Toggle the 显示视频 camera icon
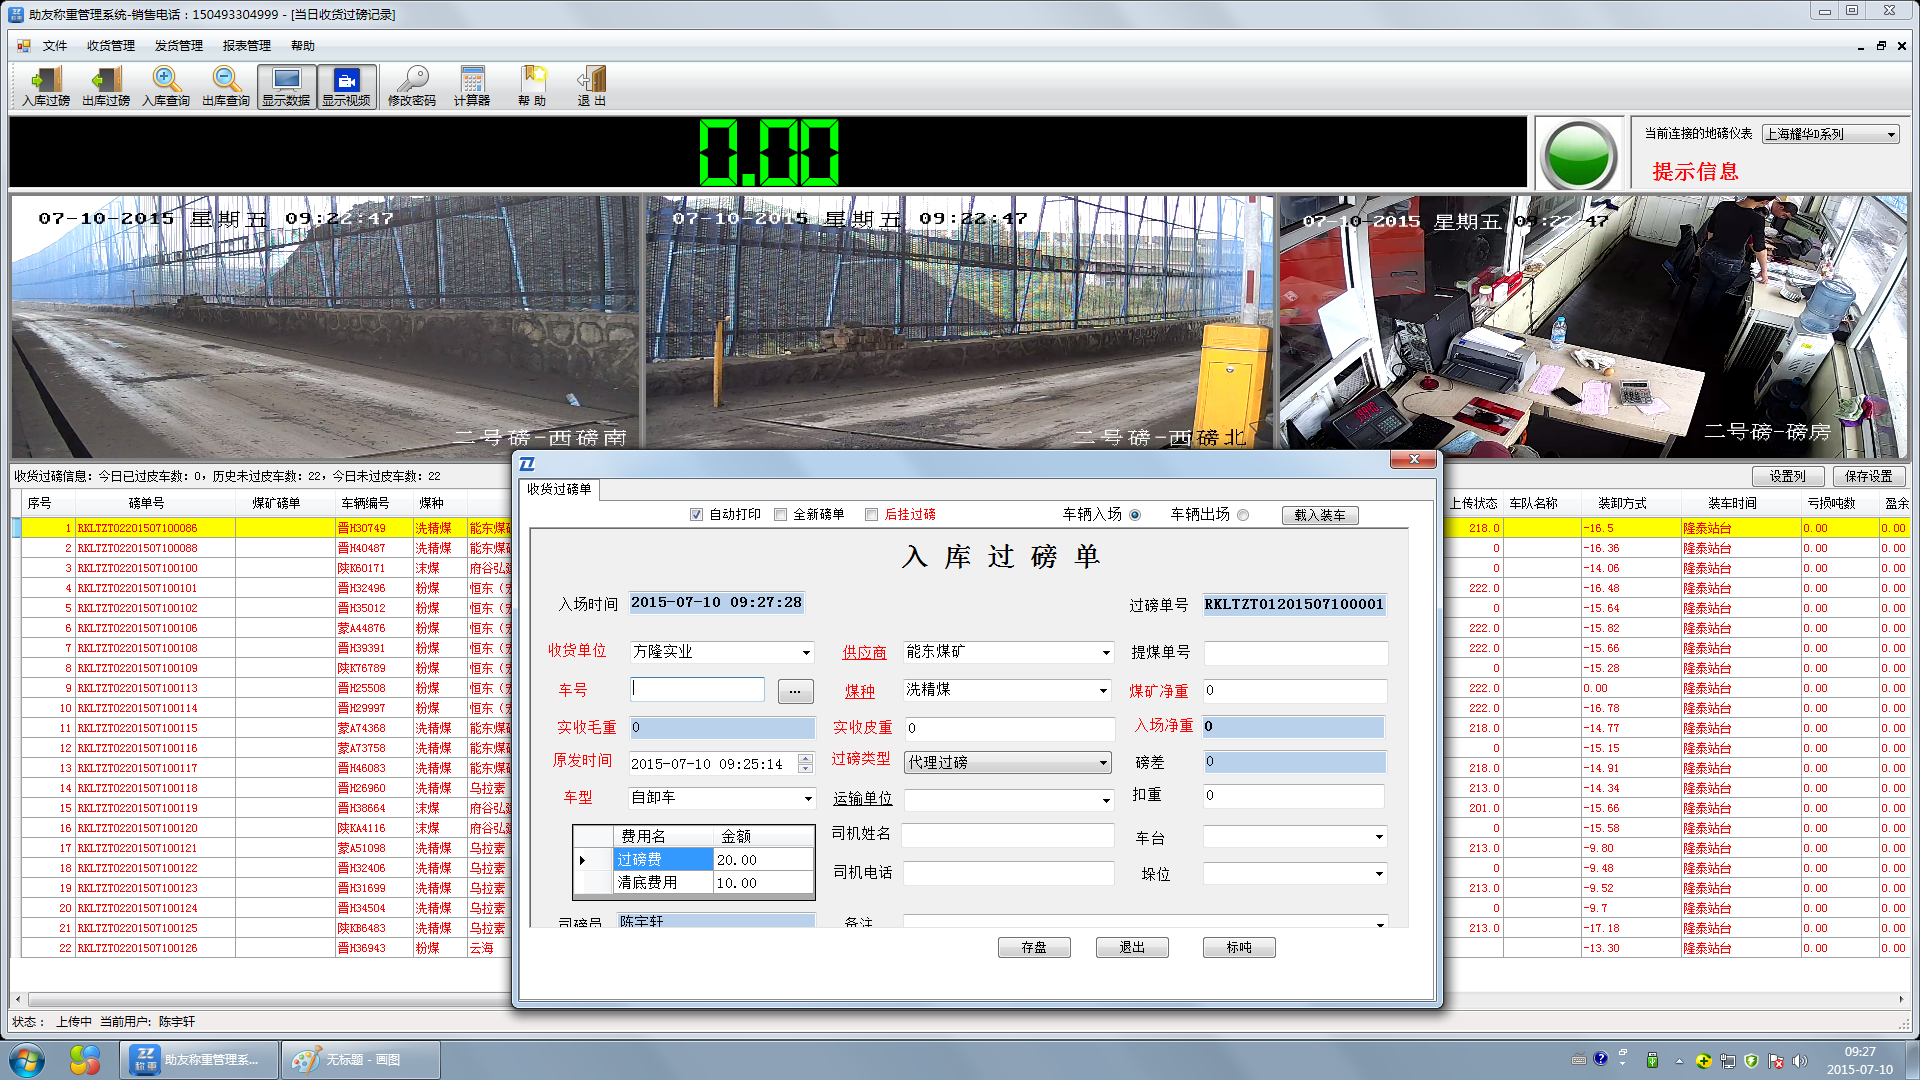 tap(346, 80)
